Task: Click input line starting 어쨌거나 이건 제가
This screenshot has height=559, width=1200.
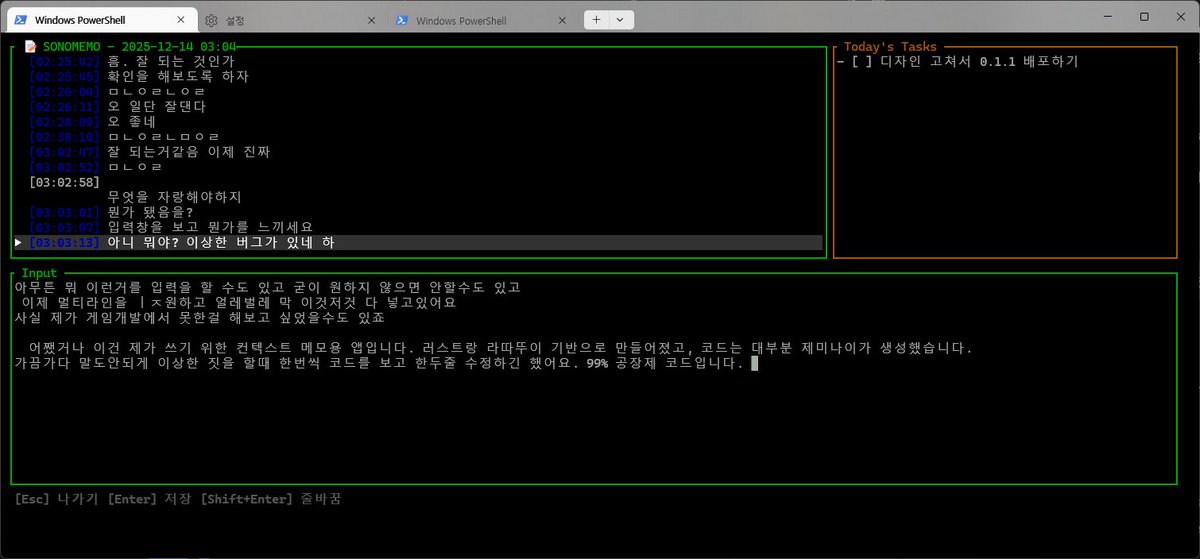Action: [x=500, y=348]
